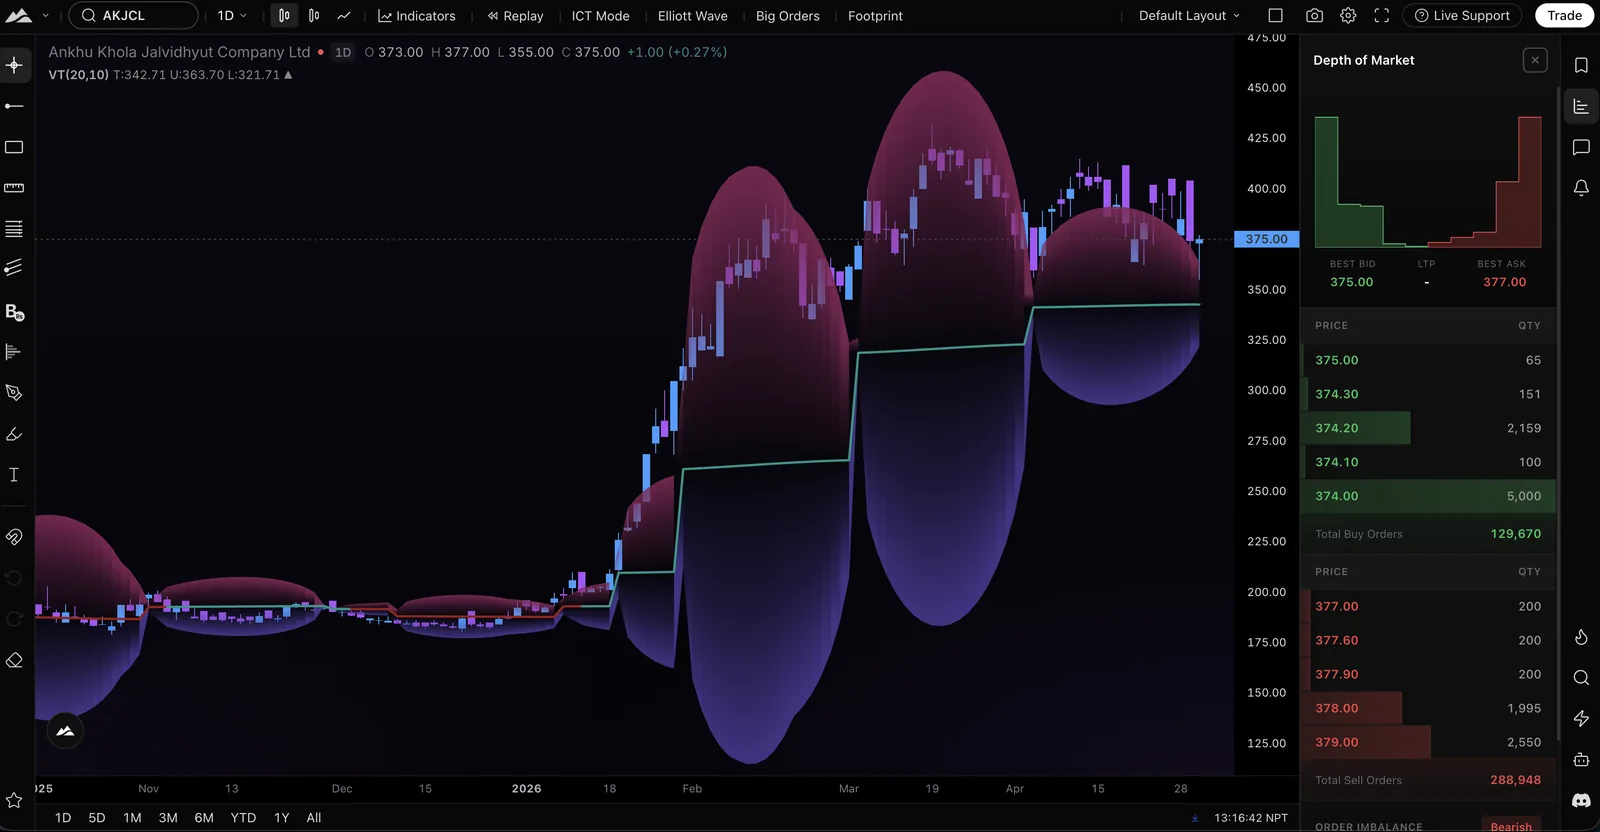Toggle the magnet snap tool
The image size is (1600, 832).
pyautogui.click(x=14, y=537)
